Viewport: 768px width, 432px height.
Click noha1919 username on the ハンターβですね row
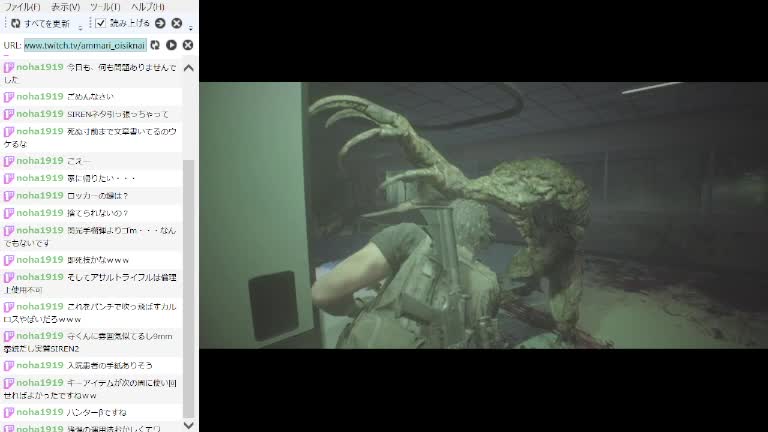click(x=40, y=412)
